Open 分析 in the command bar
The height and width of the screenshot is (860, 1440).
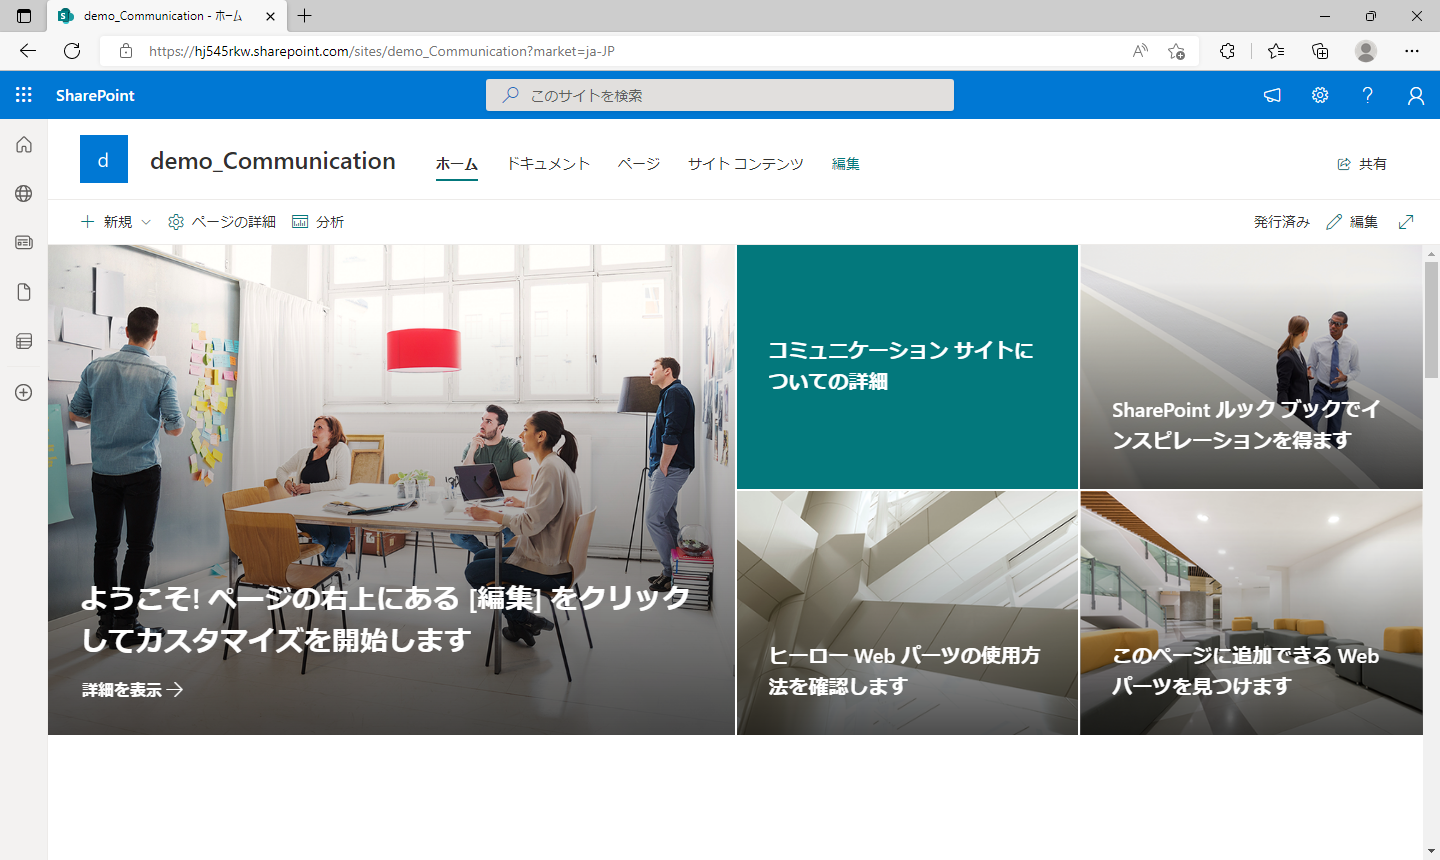(x=318, y=222)
